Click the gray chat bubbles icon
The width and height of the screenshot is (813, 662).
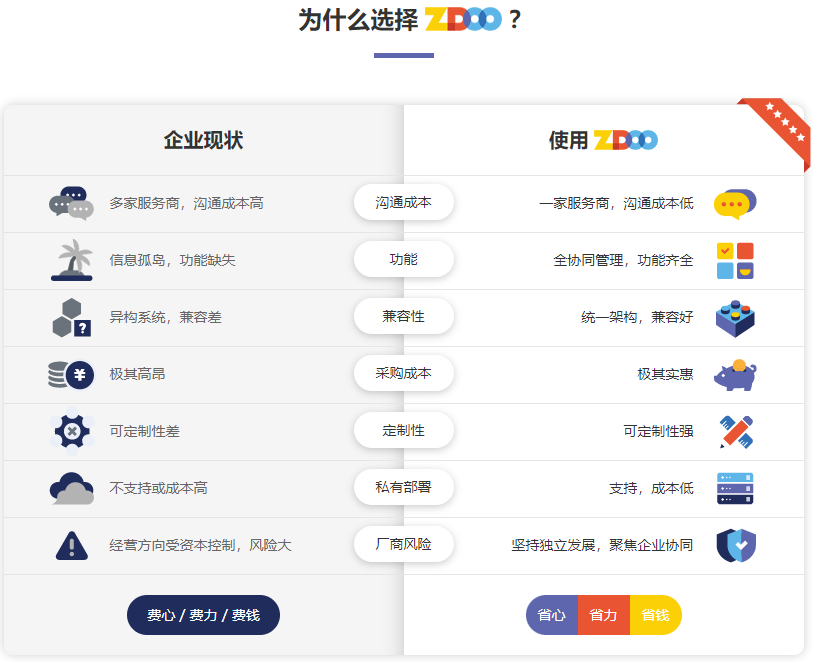(x=71, y=203)
